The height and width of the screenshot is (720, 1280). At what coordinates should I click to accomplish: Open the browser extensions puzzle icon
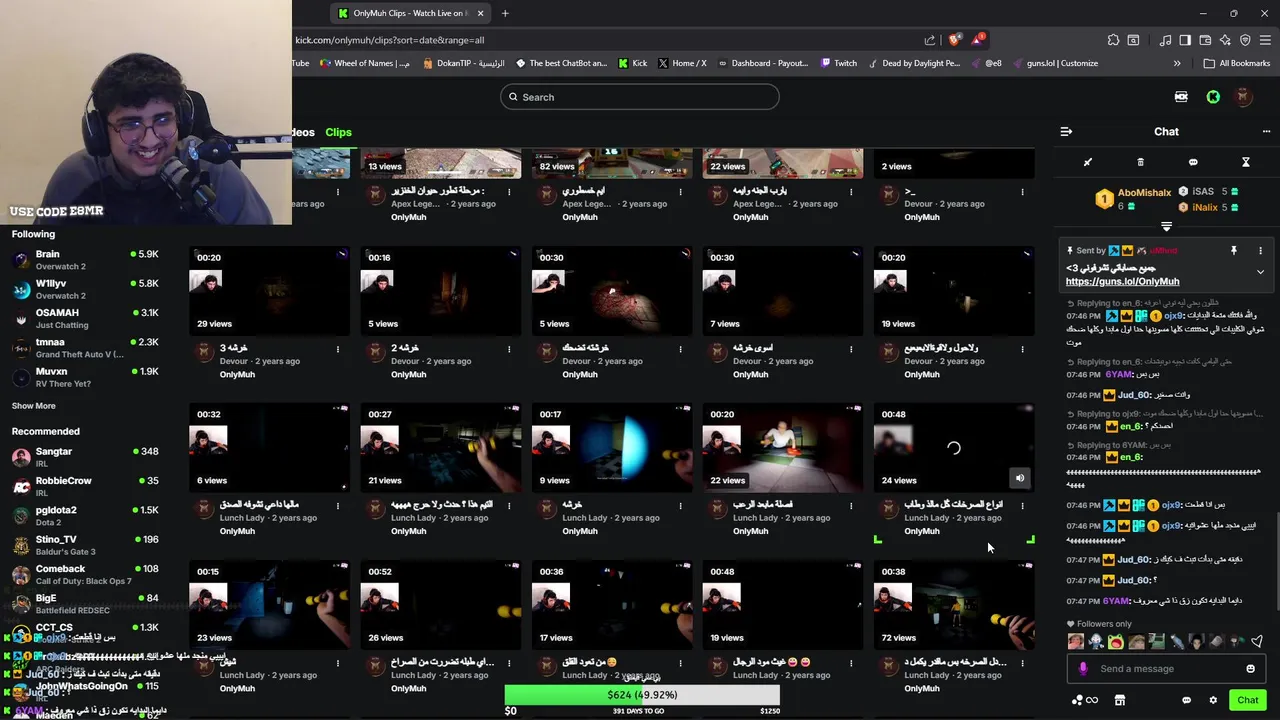coord(1113,40)
